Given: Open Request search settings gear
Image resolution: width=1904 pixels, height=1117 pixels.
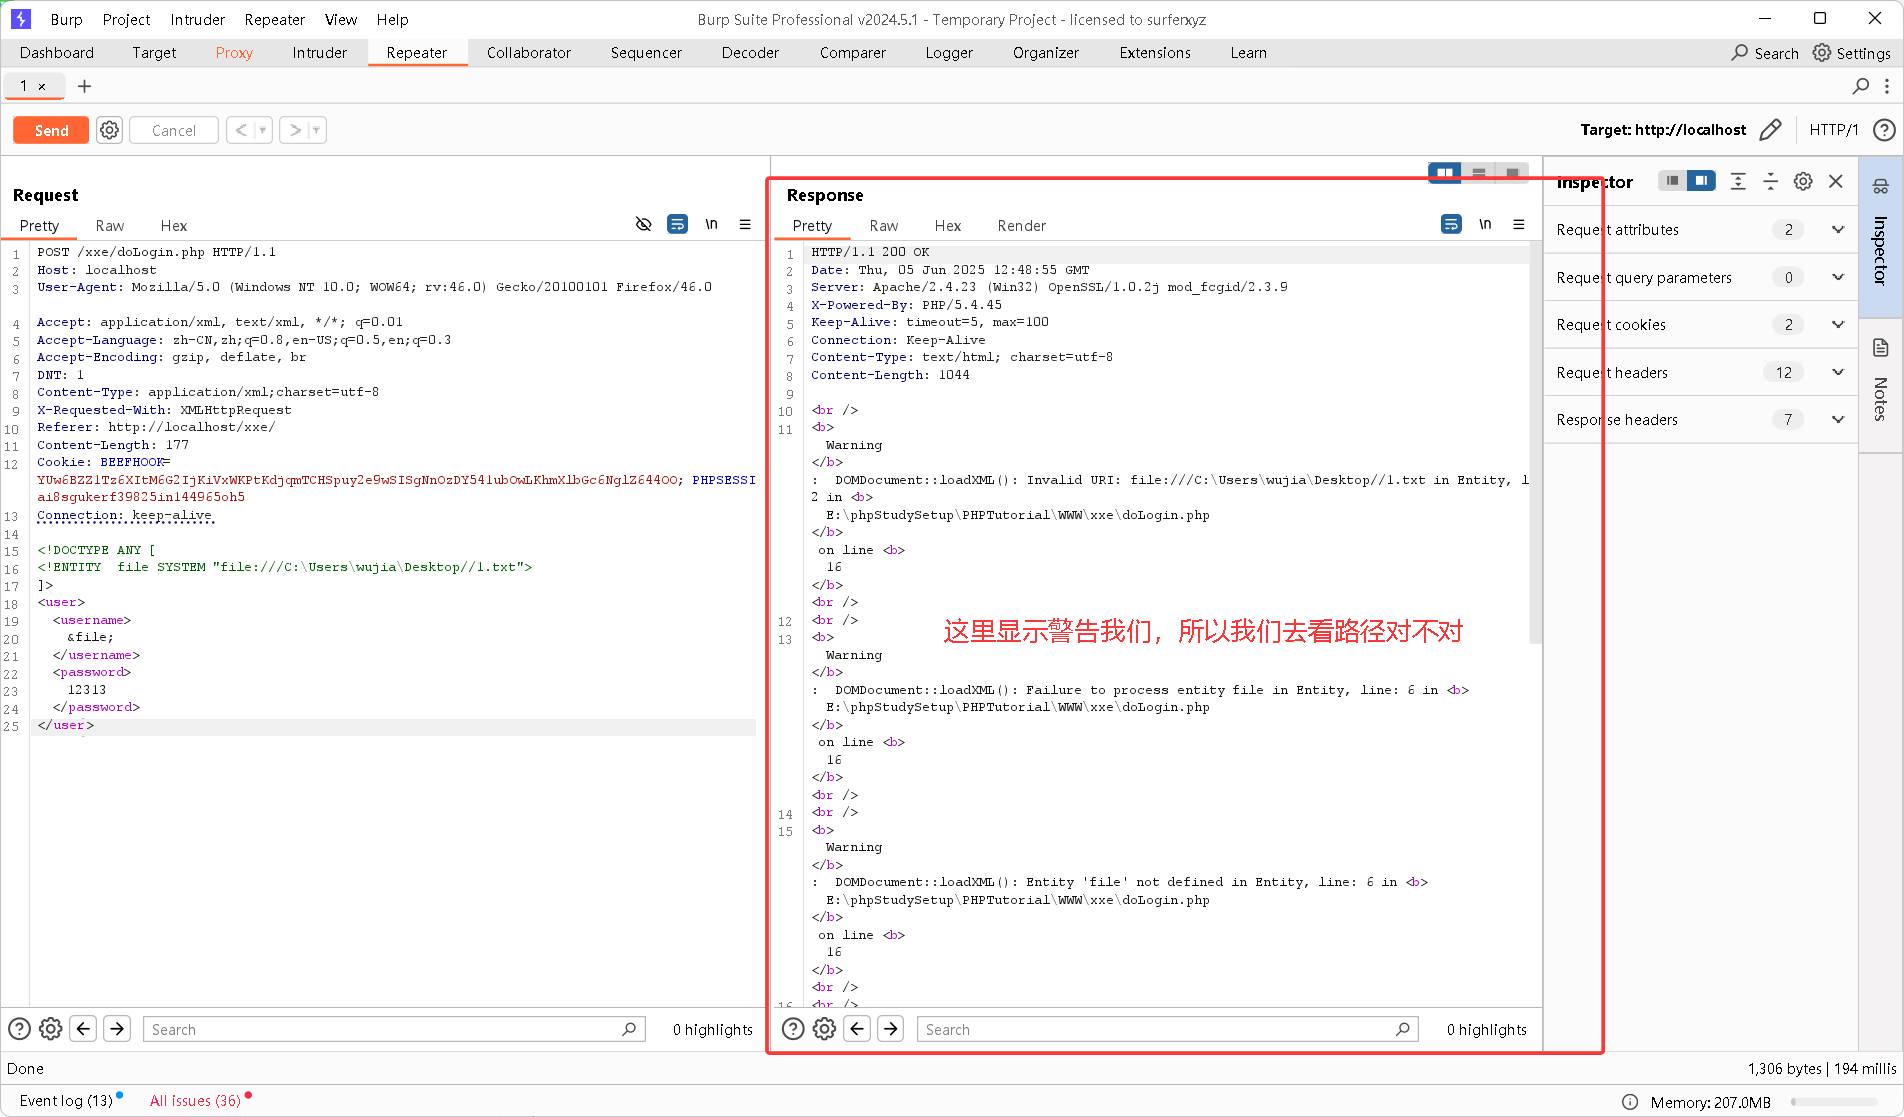Looking at the screenshot, I should (51, 1028).
